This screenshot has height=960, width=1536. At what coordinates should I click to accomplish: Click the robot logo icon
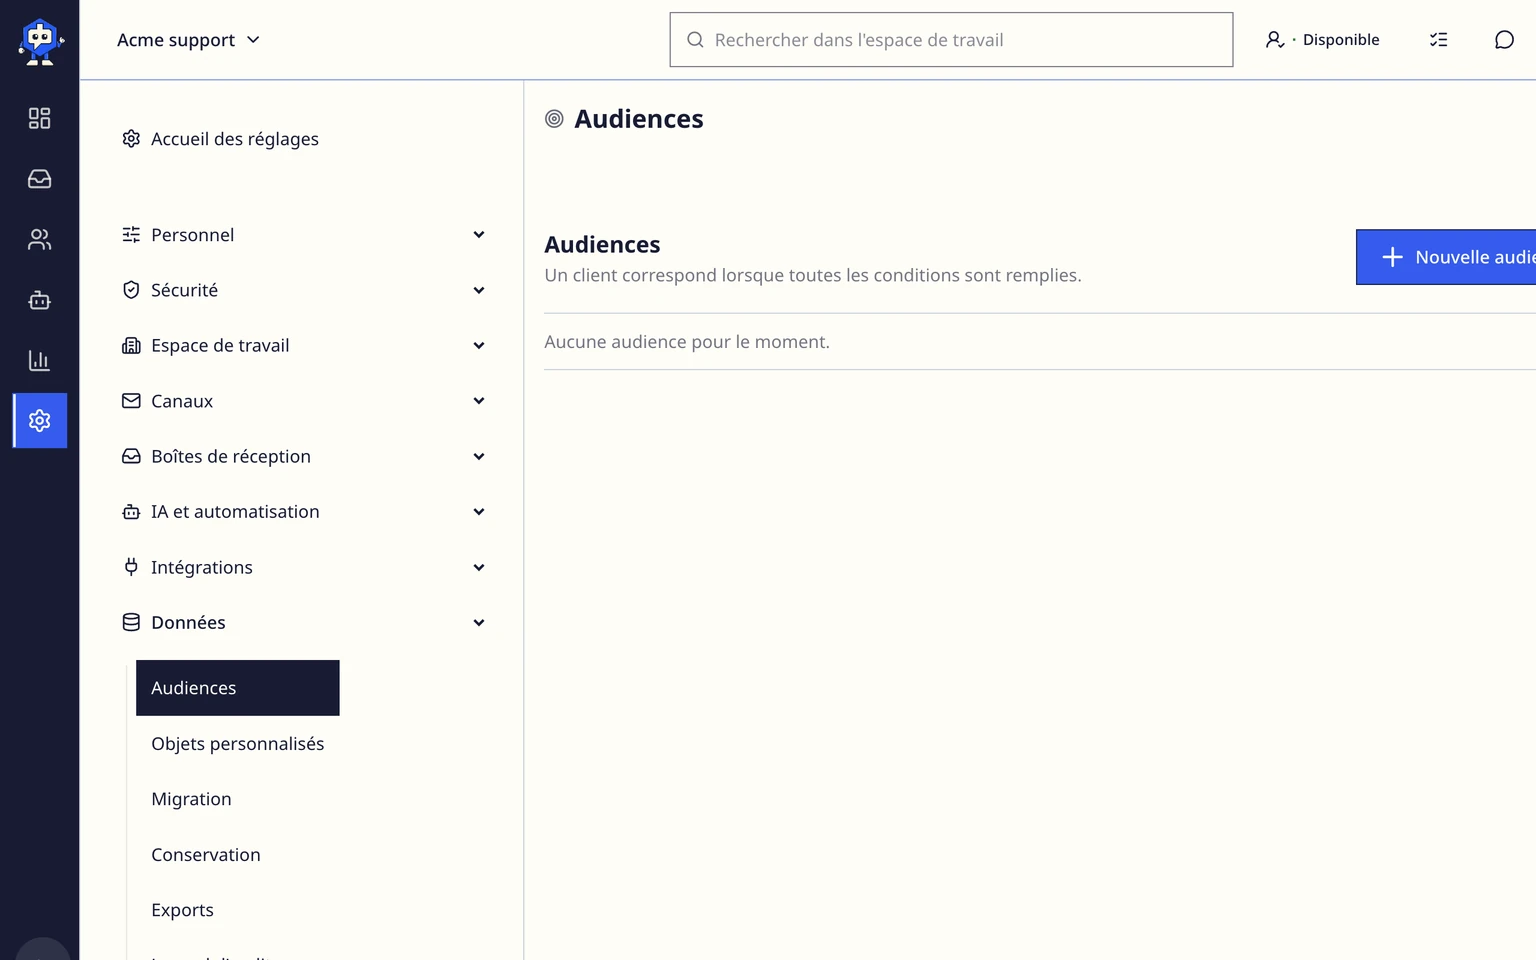click(x=40, y=41)
